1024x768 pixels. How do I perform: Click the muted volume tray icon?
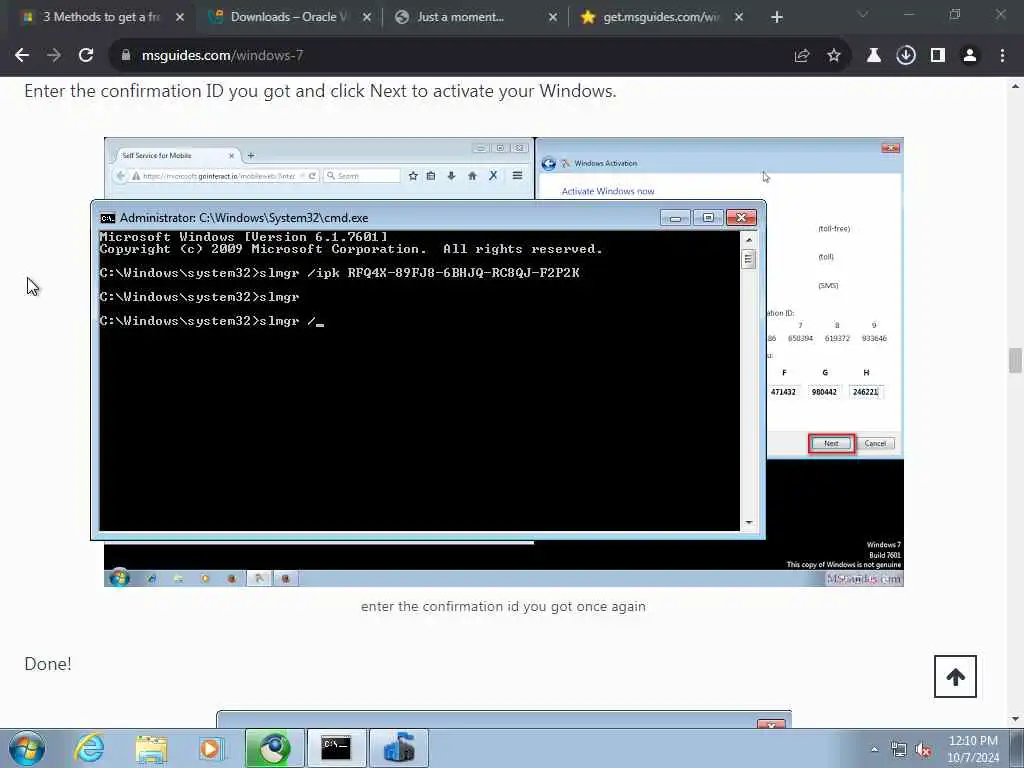pyautogui.click(x=923, y=750)
